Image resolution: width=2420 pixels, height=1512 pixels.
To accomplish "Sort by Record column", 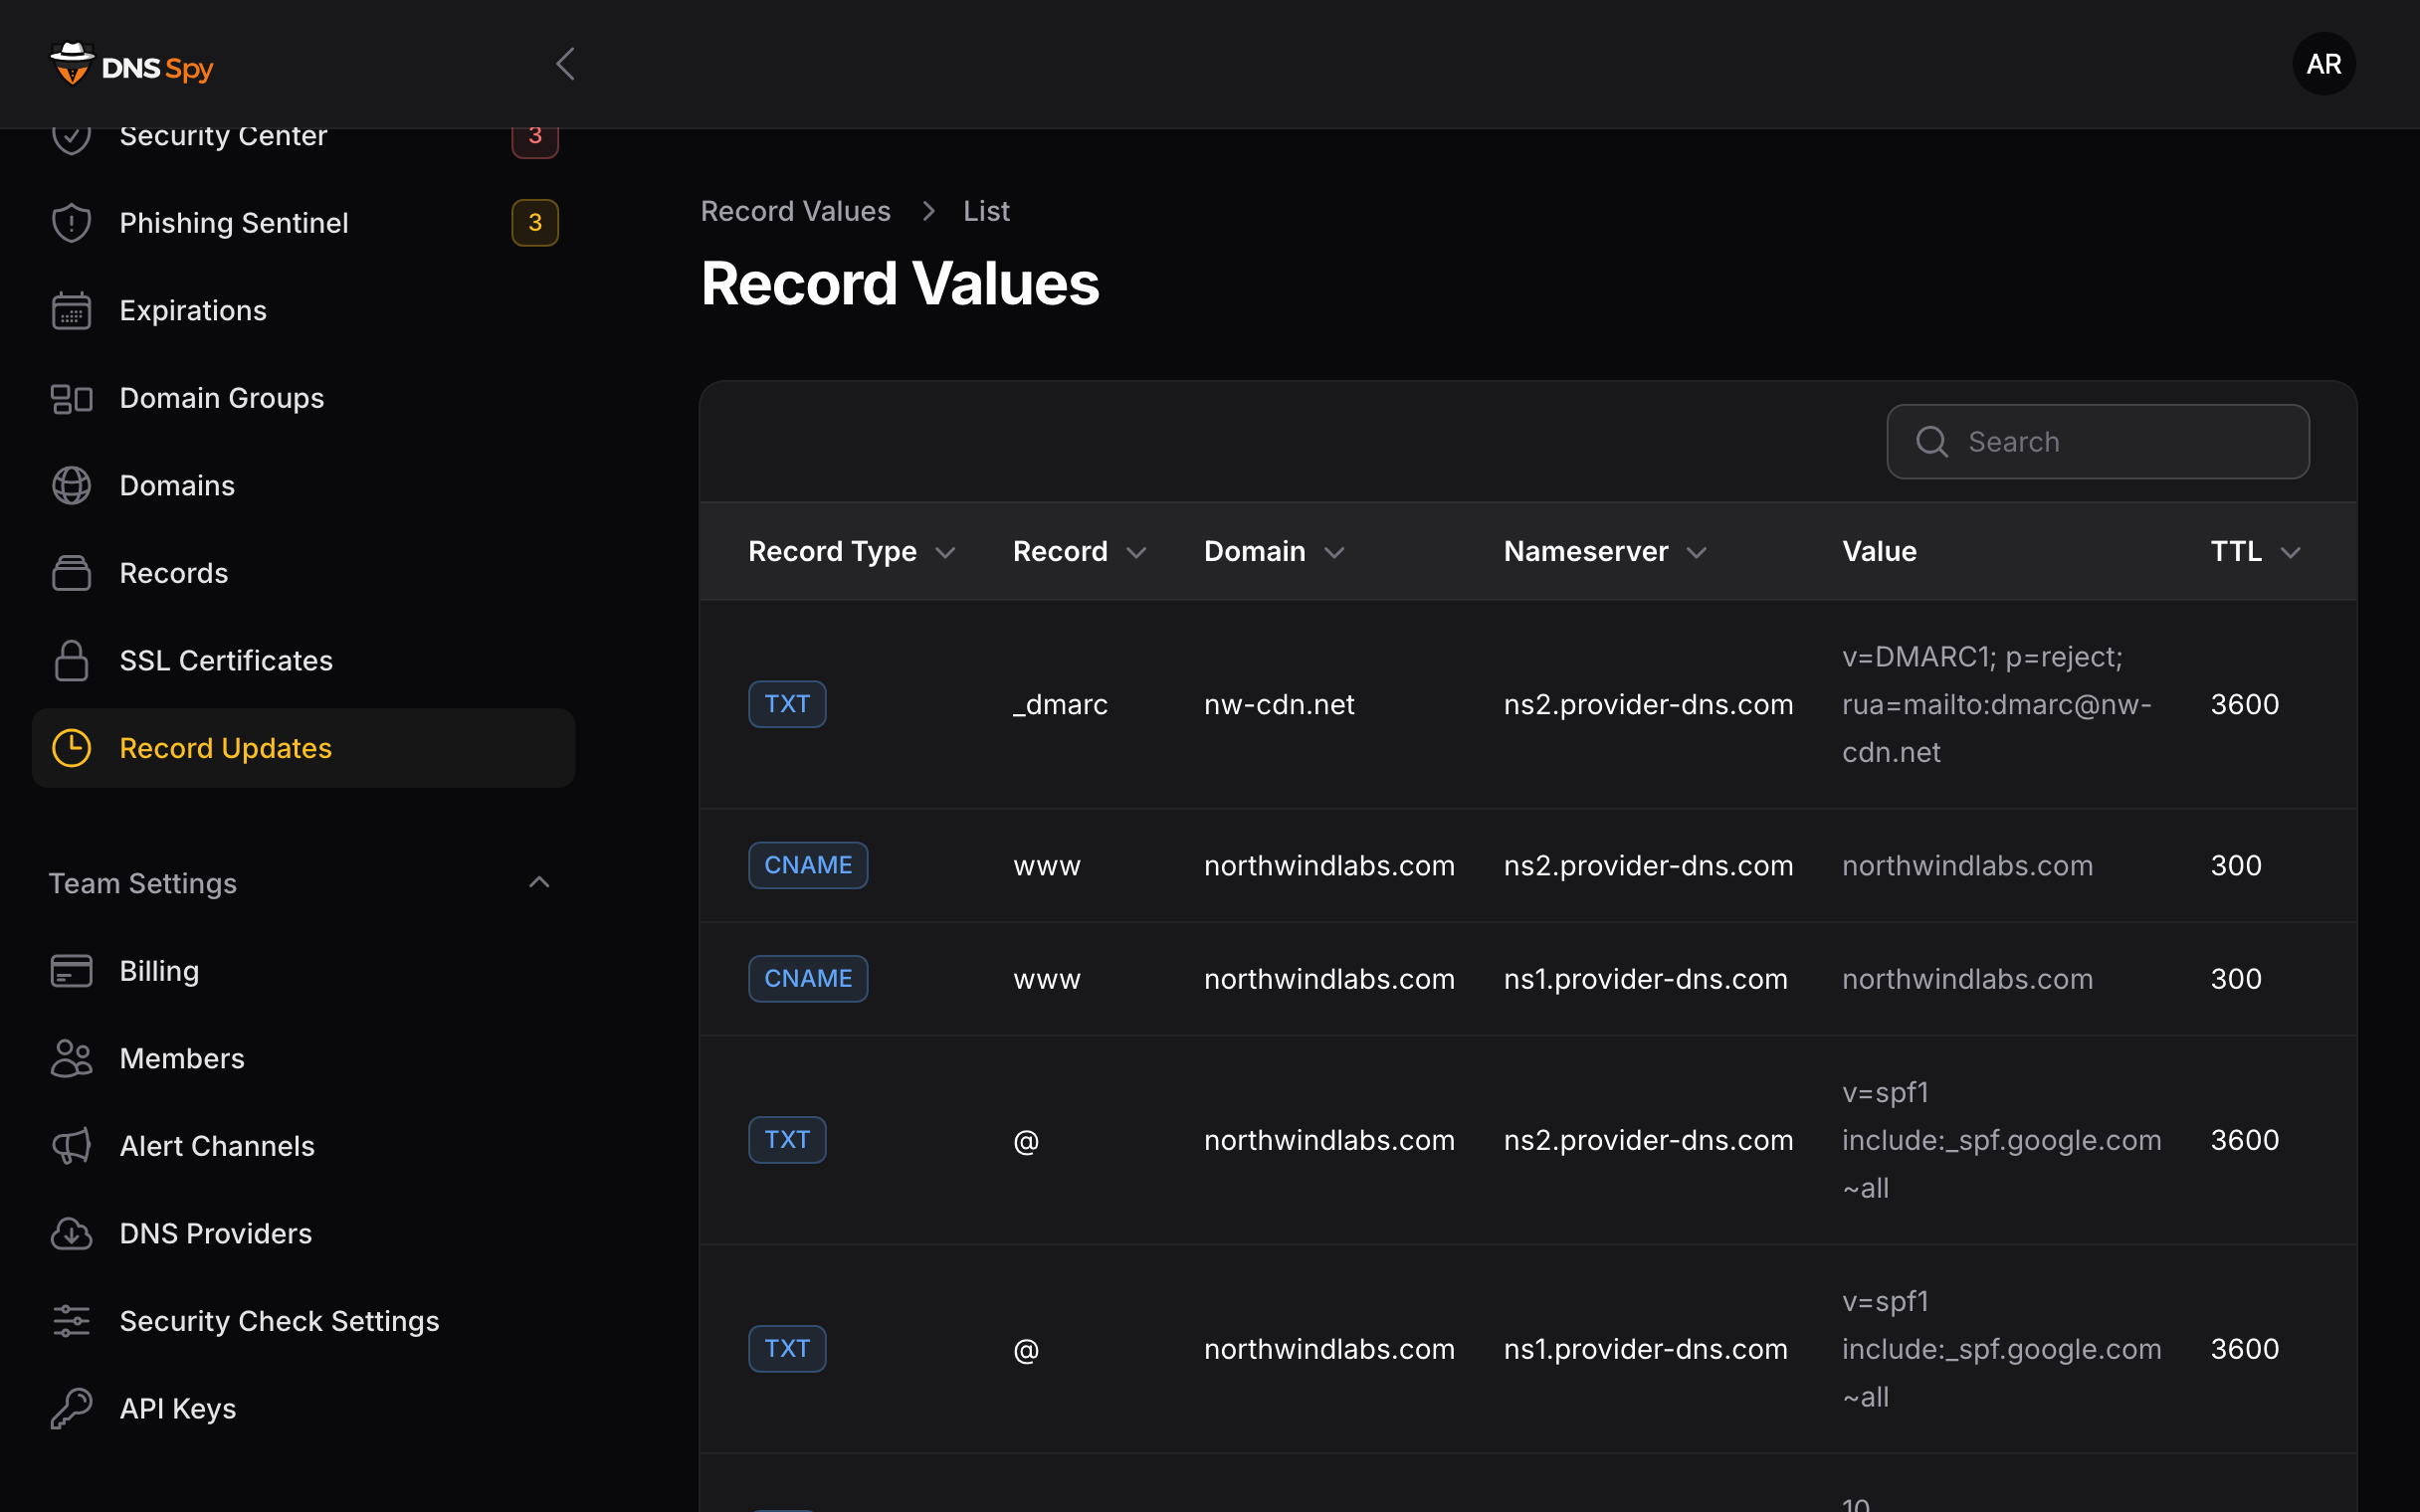I will (1079, 551).
